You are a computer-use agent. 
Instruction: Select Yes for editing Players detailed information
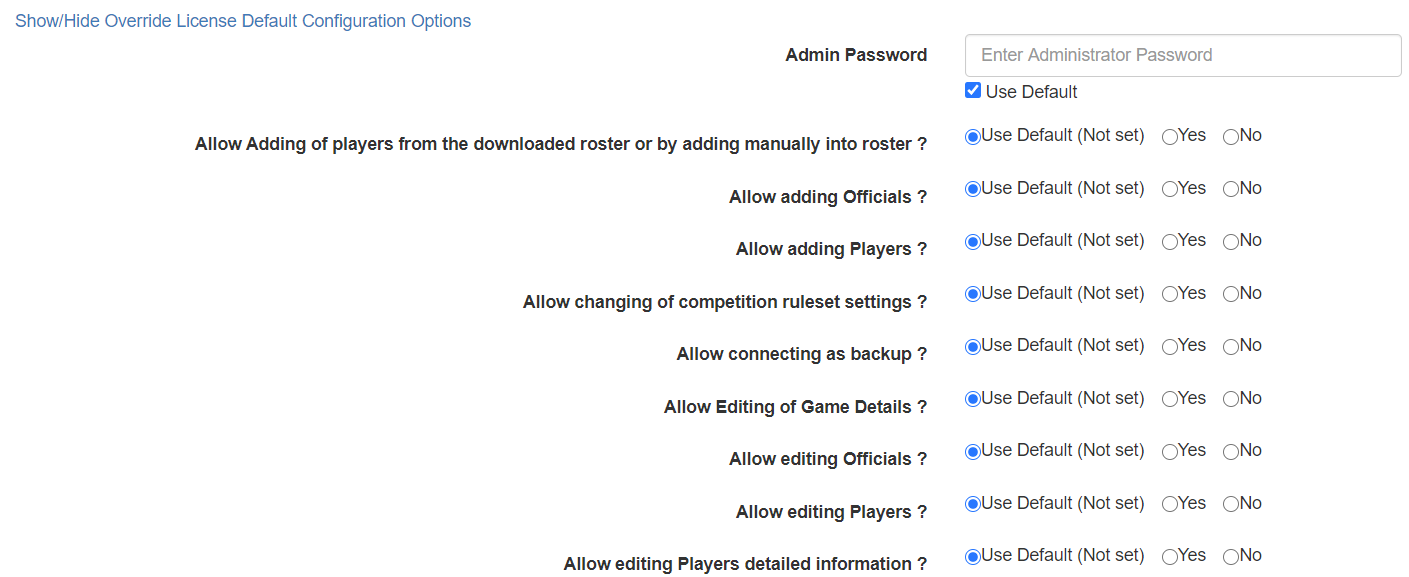[x=1170, y=557]
